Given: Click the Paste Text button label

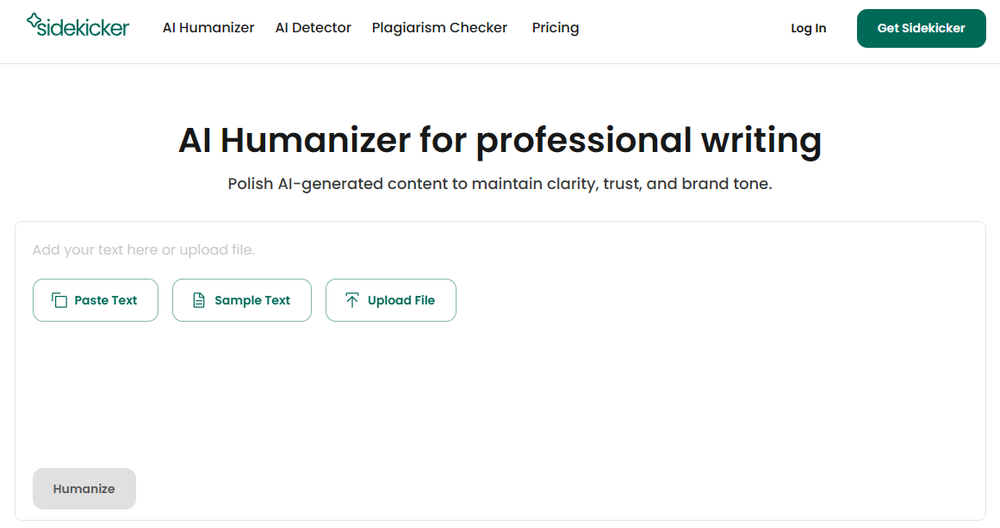Looking at the screenshot, I should (106, 300).
